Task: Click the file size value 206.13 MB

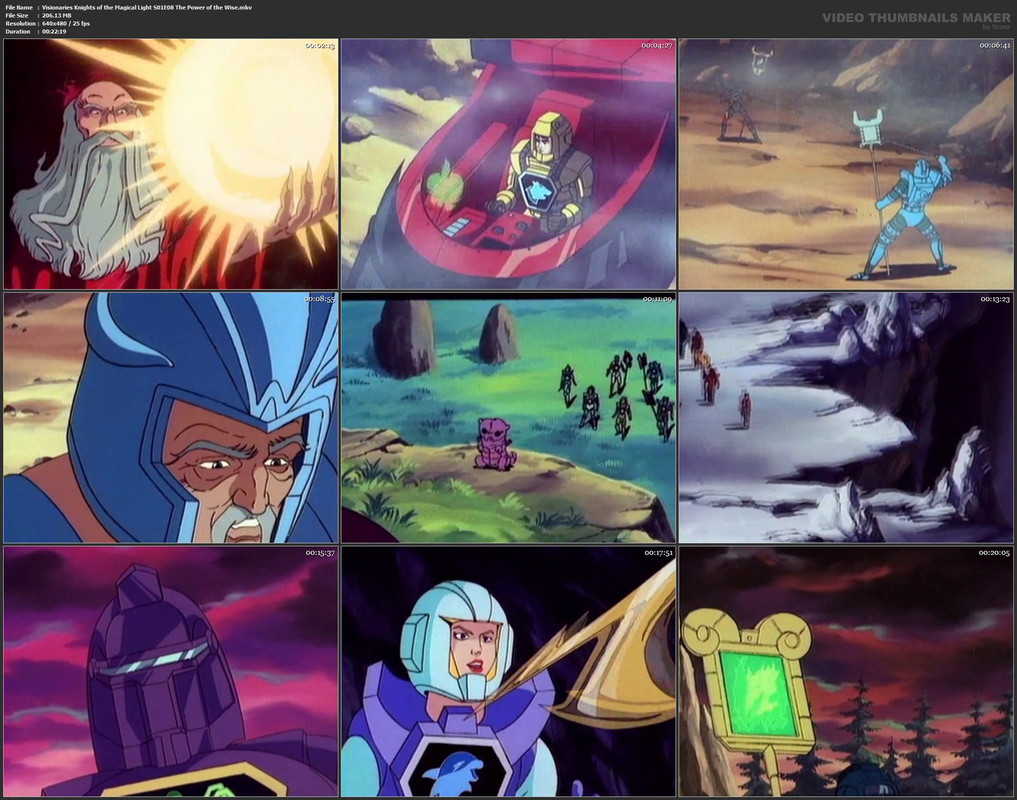Action: (x=57, y=15)
